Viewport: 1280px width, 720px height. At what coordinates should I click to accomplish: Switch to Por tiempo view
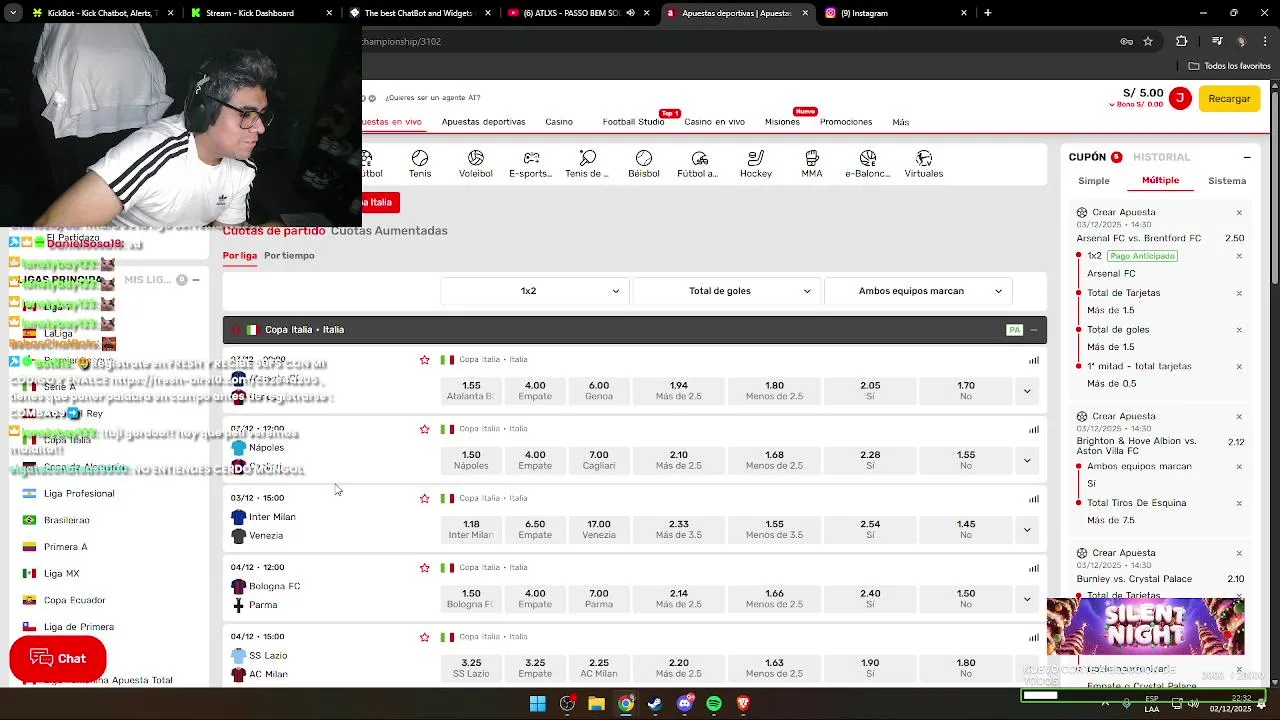point(289,256)
